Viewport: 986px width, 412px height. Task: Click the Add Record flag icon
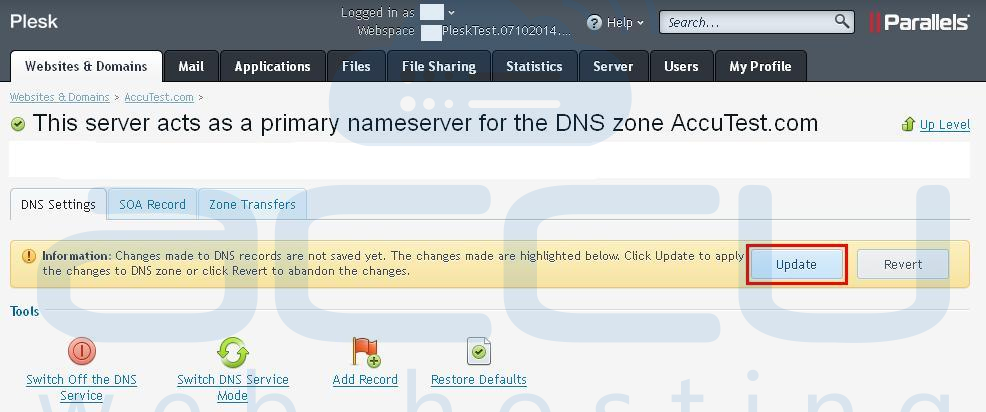pyautogui.click(x=365, y=352)
